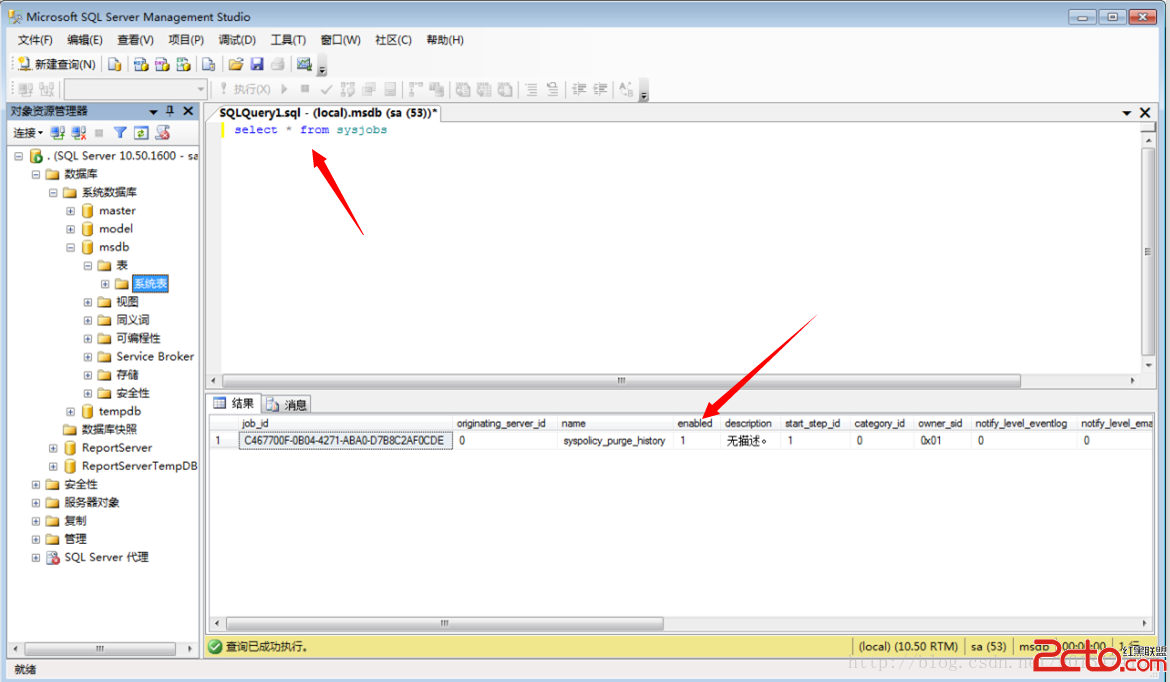
Task: Open the Connect (连接) dropdown in Object Explorer
Action: coord(28,133)
